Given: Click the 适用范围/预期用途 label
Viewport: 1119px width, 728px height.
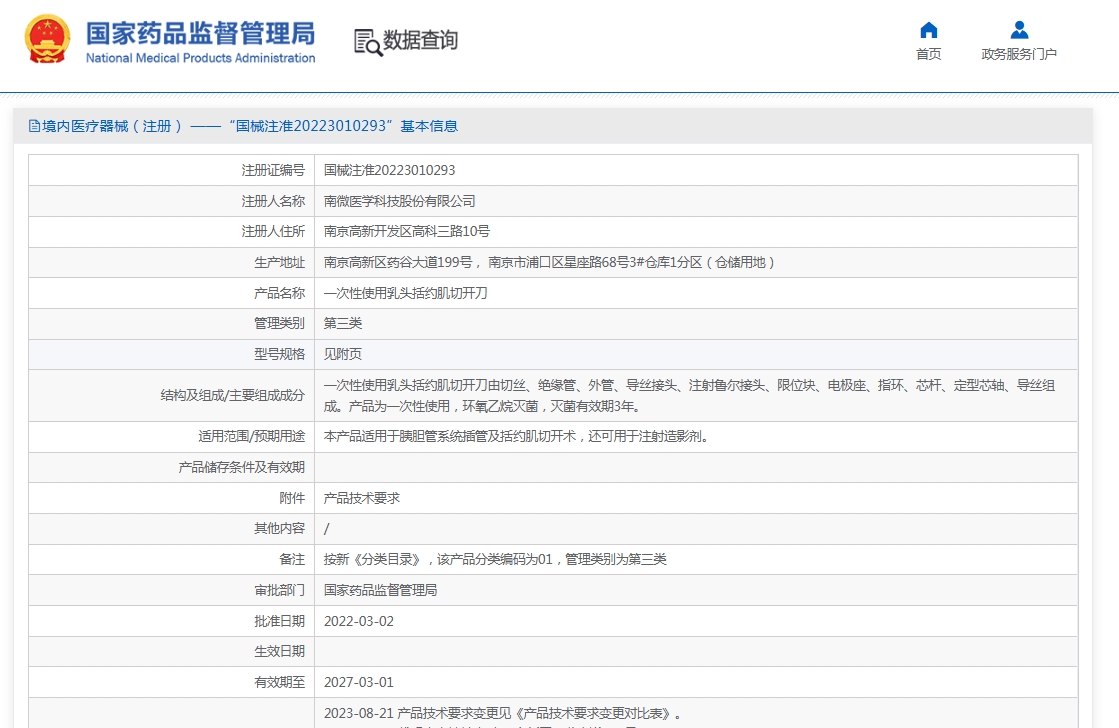Looking at the screenshot, I should coord(252,436).
